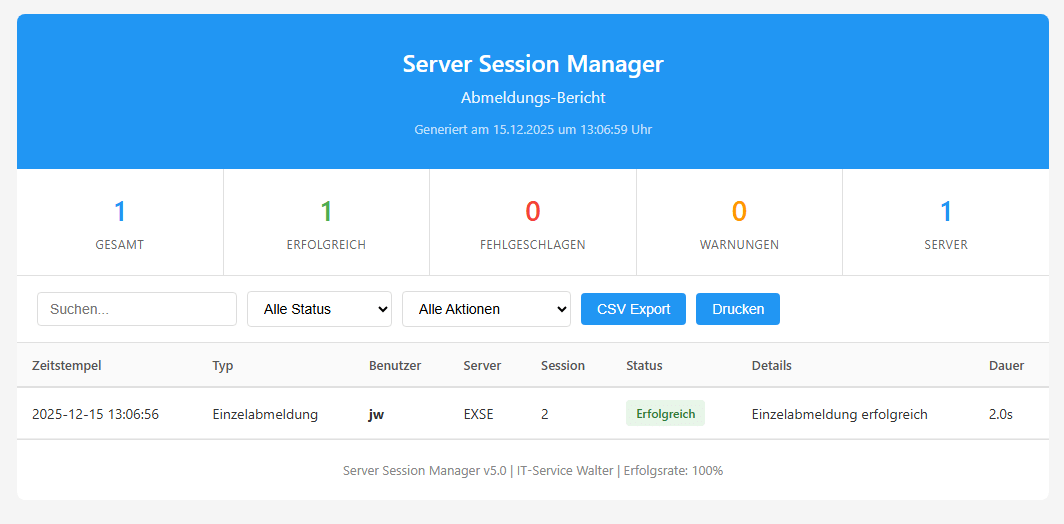Select the Benutzer column header
This screenshot has height=524, width=1064.
click(395, 366)
